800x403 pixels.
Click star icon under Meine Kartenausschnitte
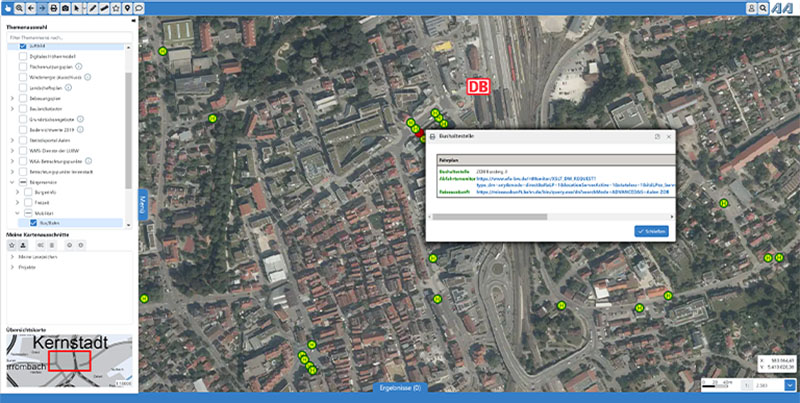pyautogui.click(x=12, y=245)
